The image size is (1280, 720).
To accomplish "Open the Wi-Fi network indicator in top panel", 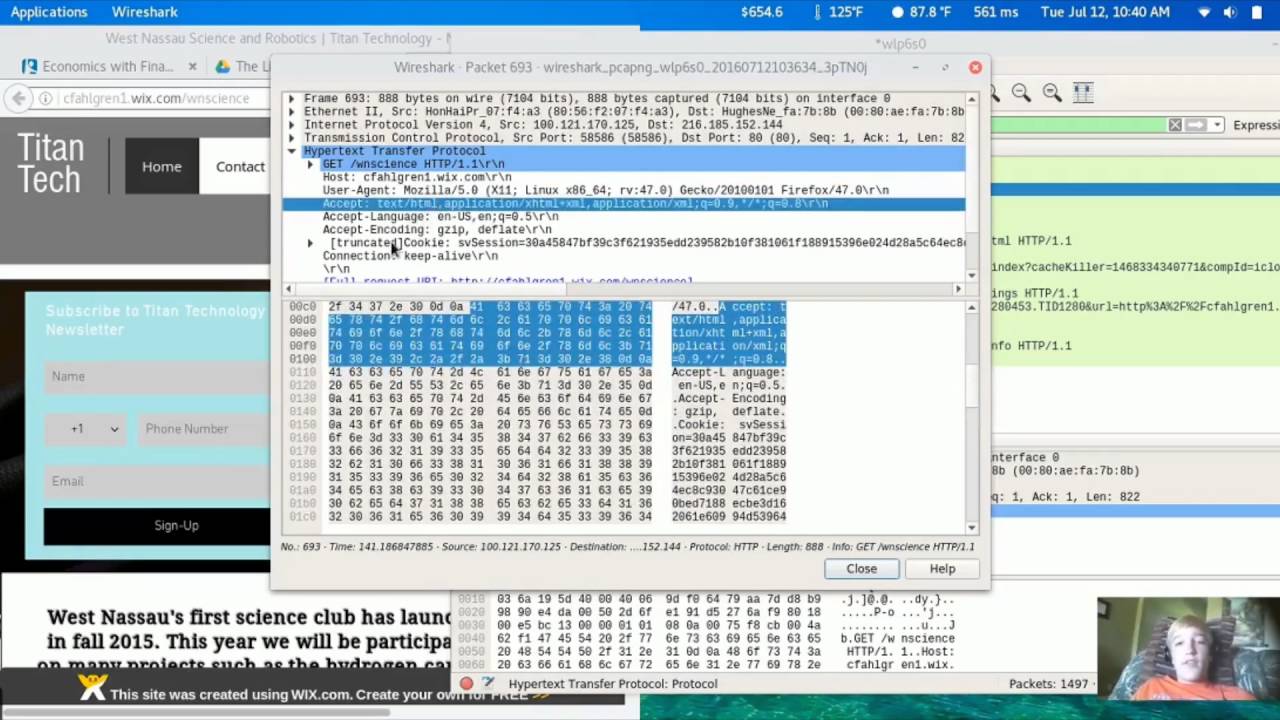I will 1204,12.
